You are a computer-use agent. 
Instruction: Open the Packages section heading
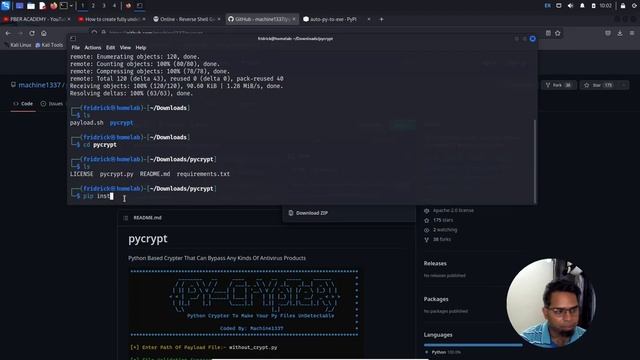436,299
